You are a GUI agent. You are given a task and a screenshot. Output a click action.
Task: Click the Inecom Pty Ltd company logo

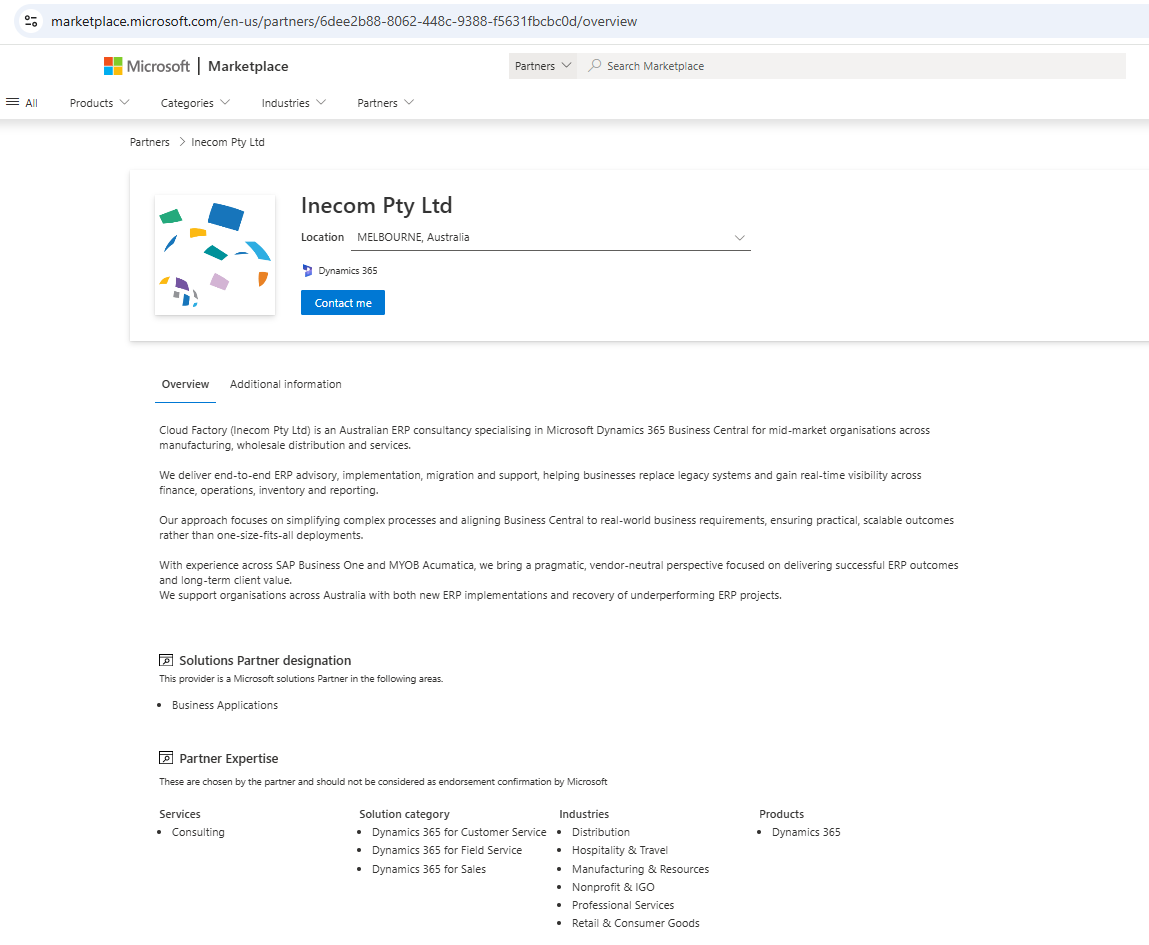tap(214, 254)
